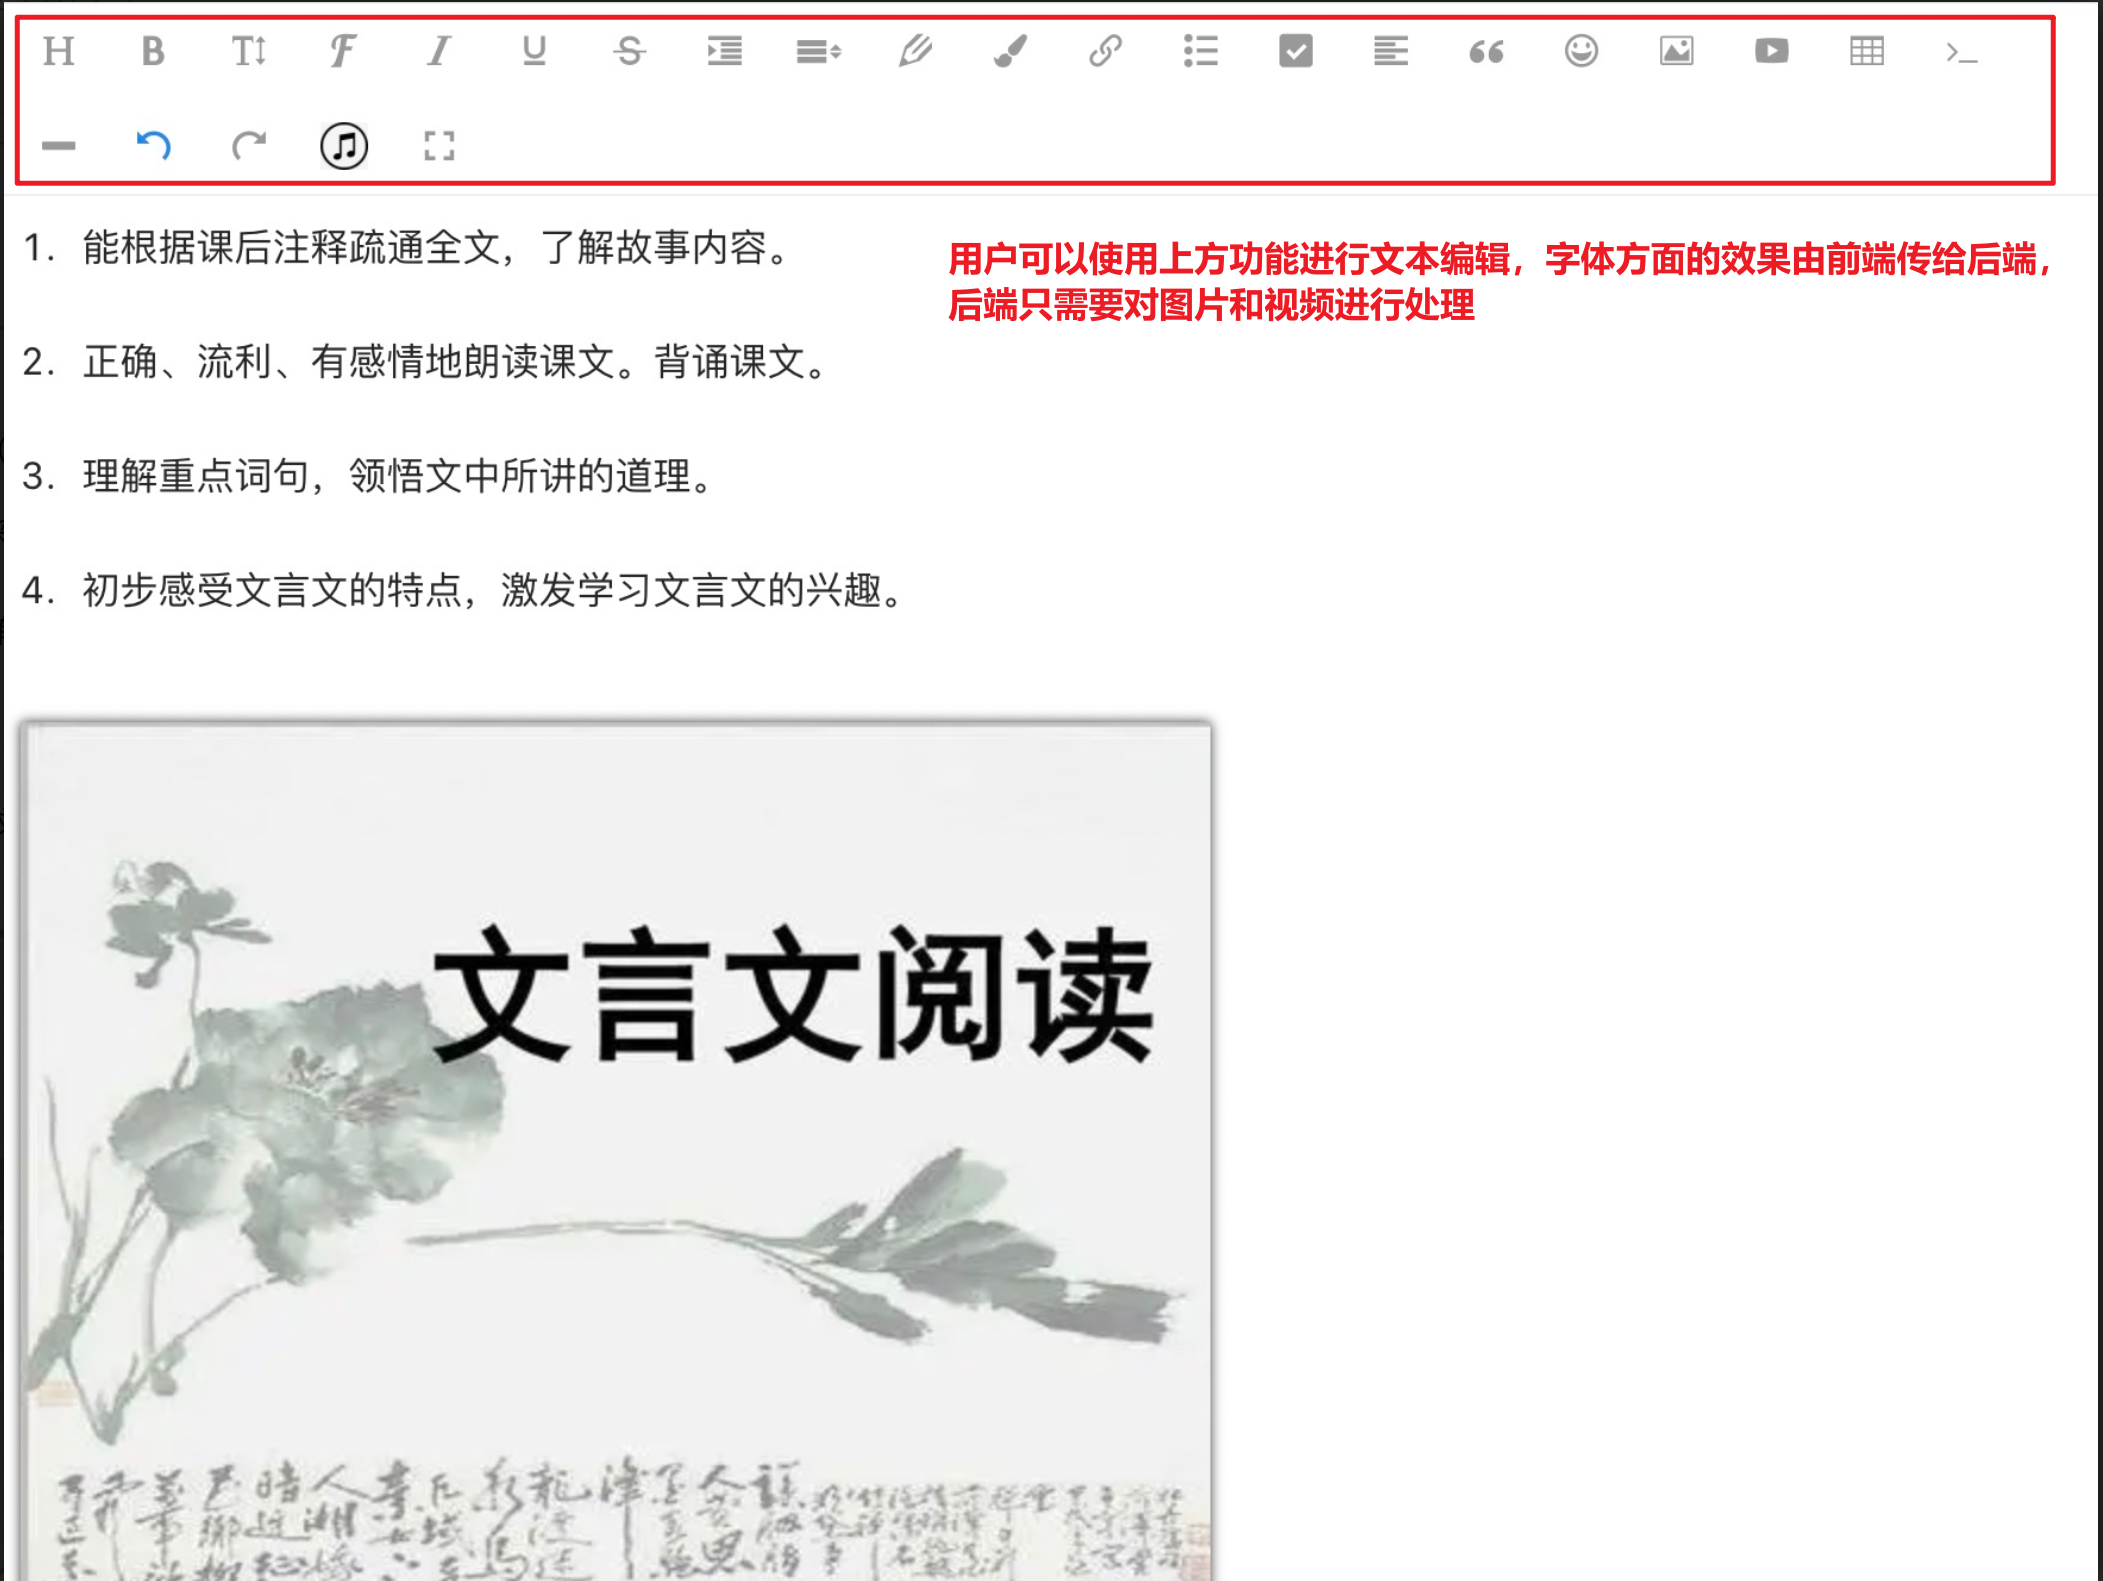Toggle underline formatting

click(534, 51)
